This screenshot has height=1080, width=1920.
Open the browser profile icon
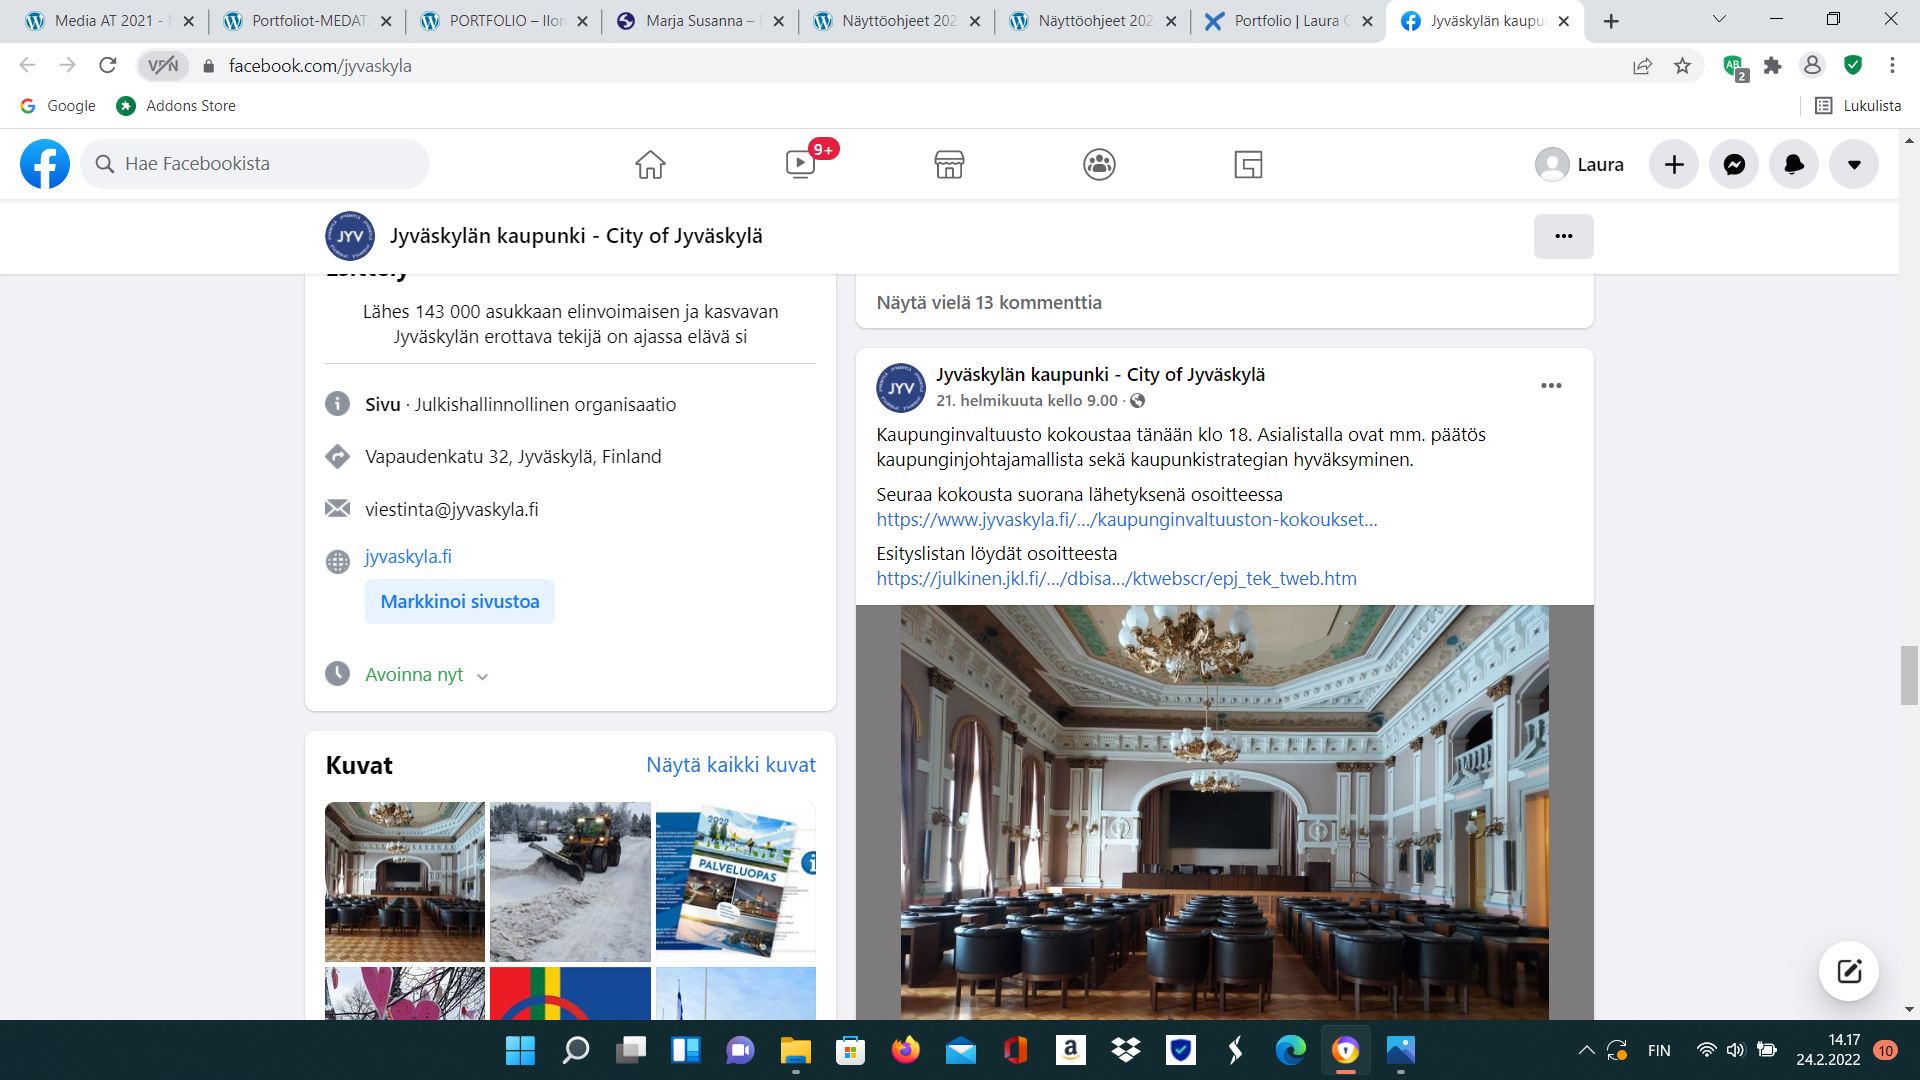tap(1812, 66)
